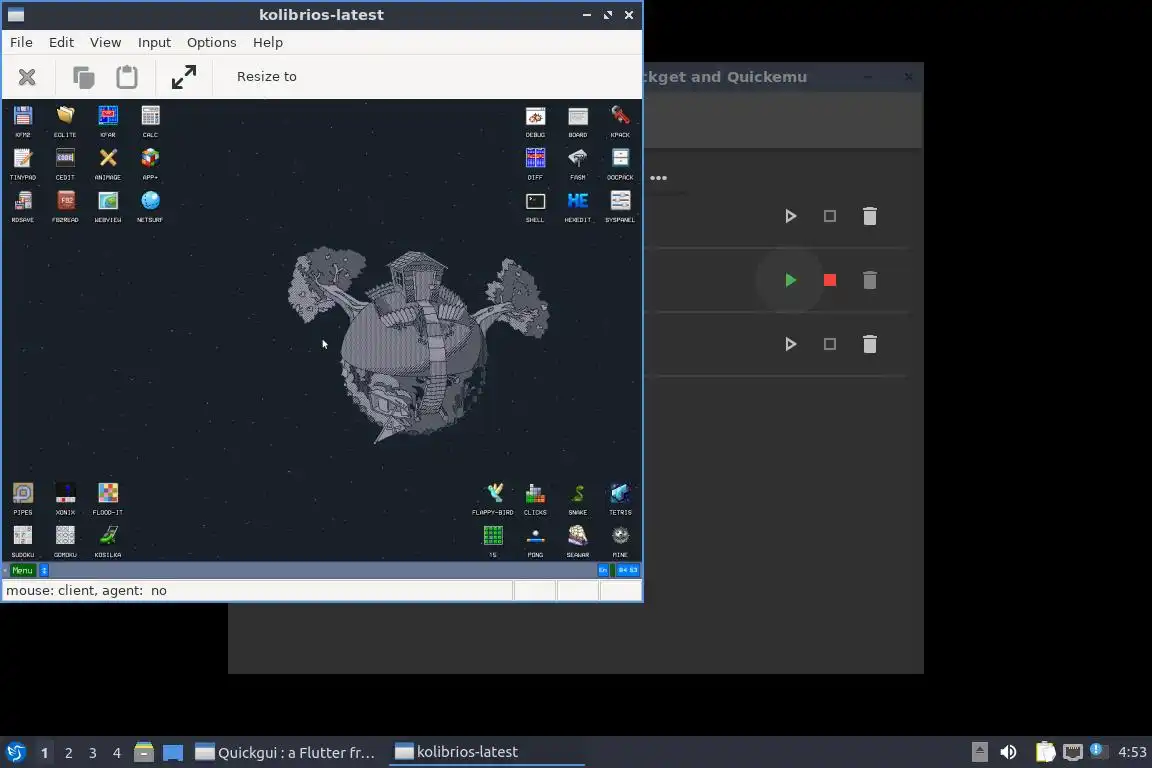Open the file manager panel launcher
Screen dimensions: 1152x768
pyautogui.click(x=144, y=752)
